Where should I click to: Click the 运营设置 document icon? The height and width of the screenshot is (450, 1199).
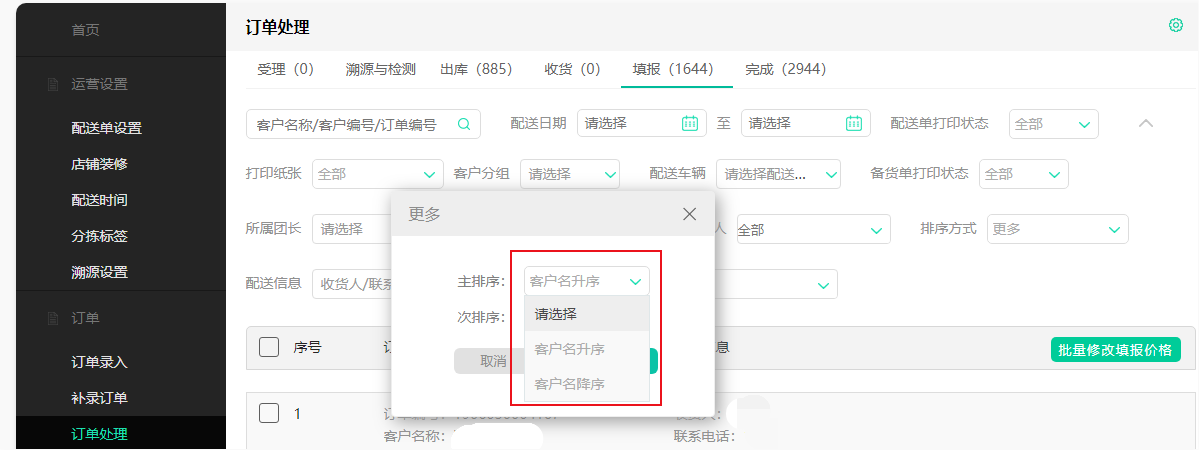coord(53,85)
